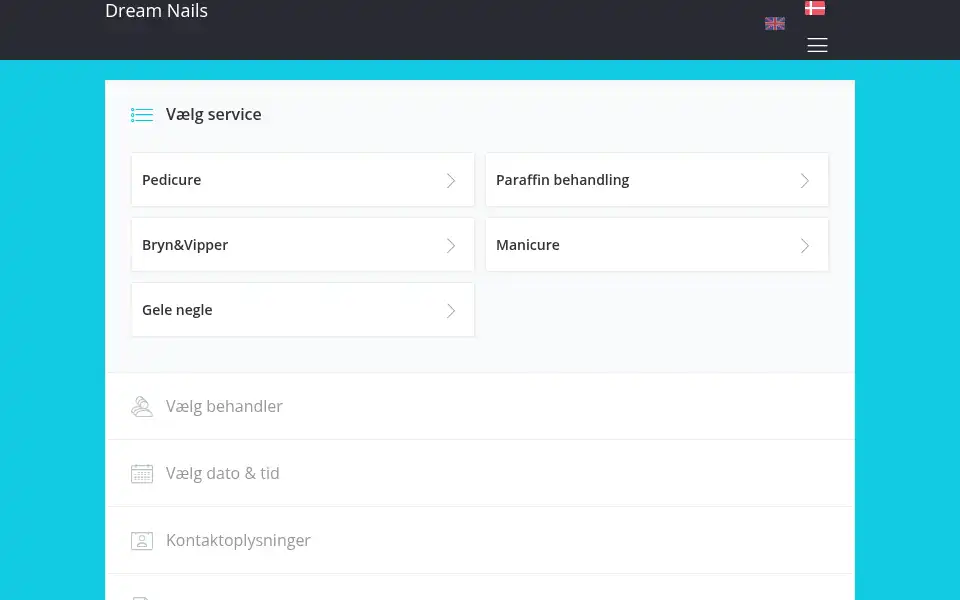
Task: Pick the Bryn&Vipper service
Action: pos(302,245)
